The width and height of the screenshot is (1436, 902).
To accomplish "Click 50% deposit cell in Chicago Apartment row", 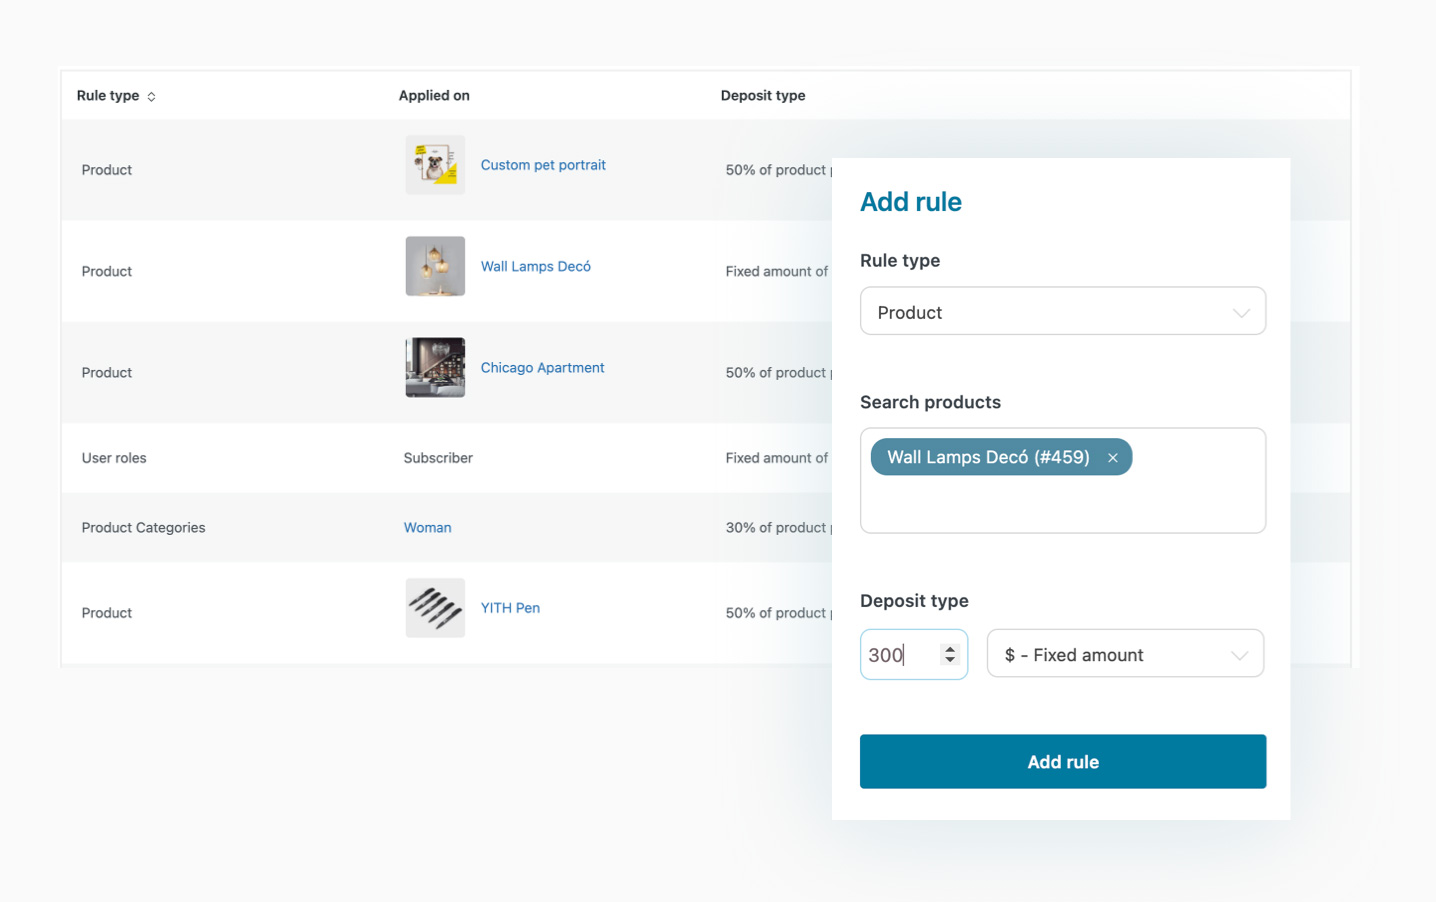I will (x=778, y=373).
